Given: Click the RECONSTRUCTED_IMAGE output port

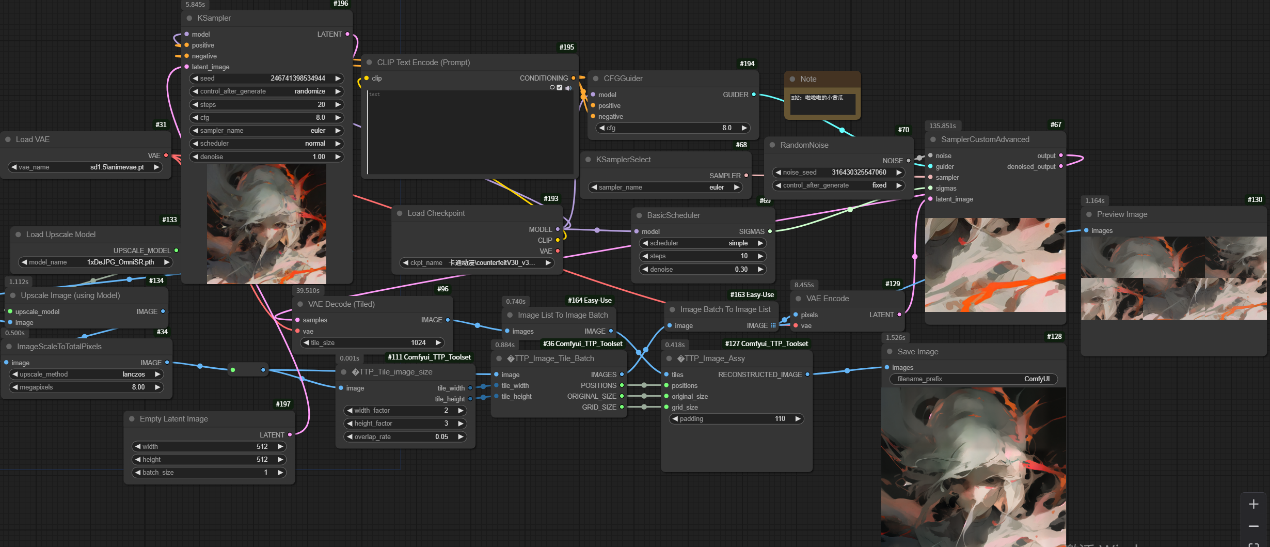Looking at the screenshot, I should pos(811,374).
